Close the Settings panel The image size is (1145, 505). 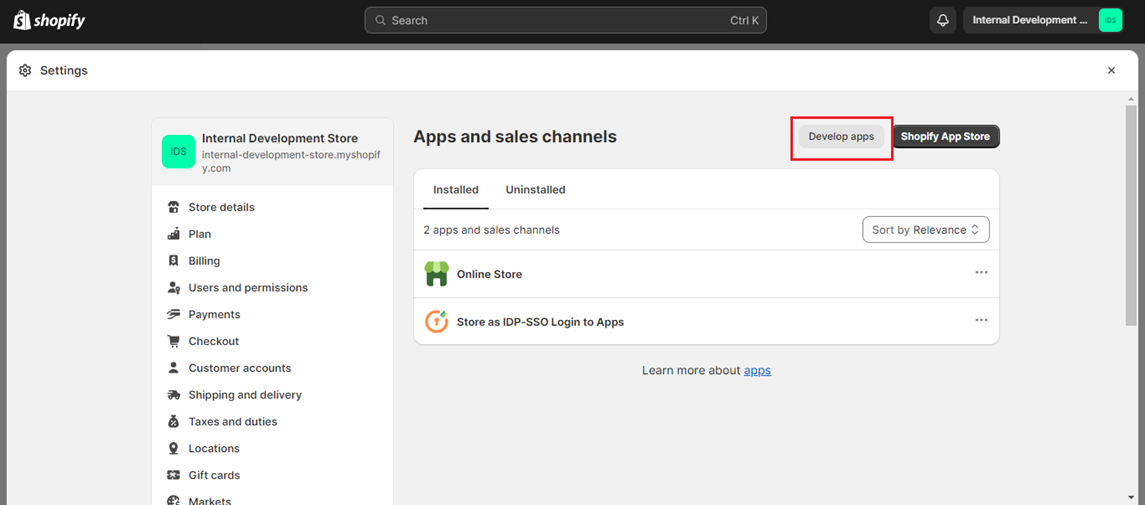coord(1111,71)
